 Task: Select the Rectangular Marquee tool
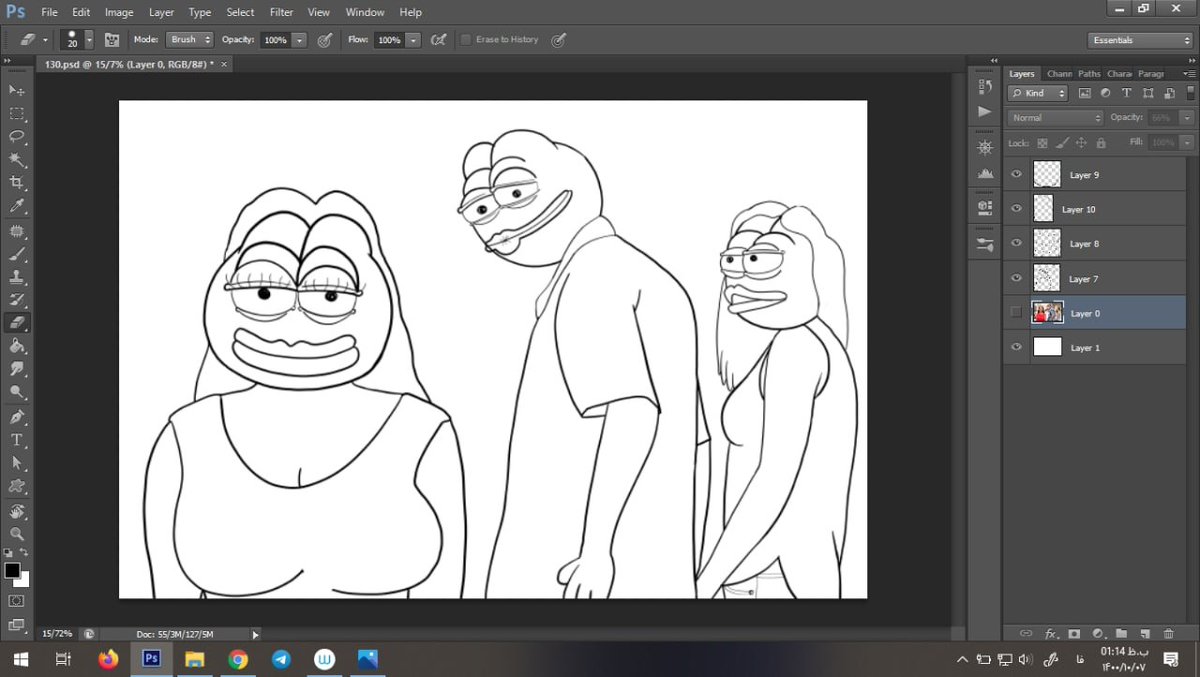pyautogui.click(x=17, y=113)
